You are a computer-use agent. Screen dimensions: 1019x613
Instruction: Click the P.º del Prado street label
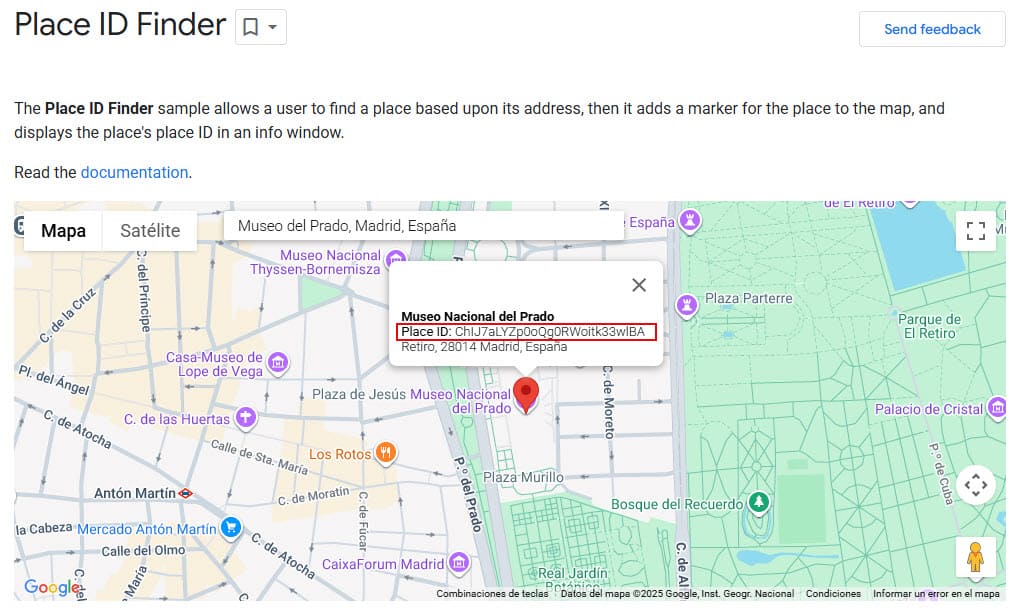[469, 494]
